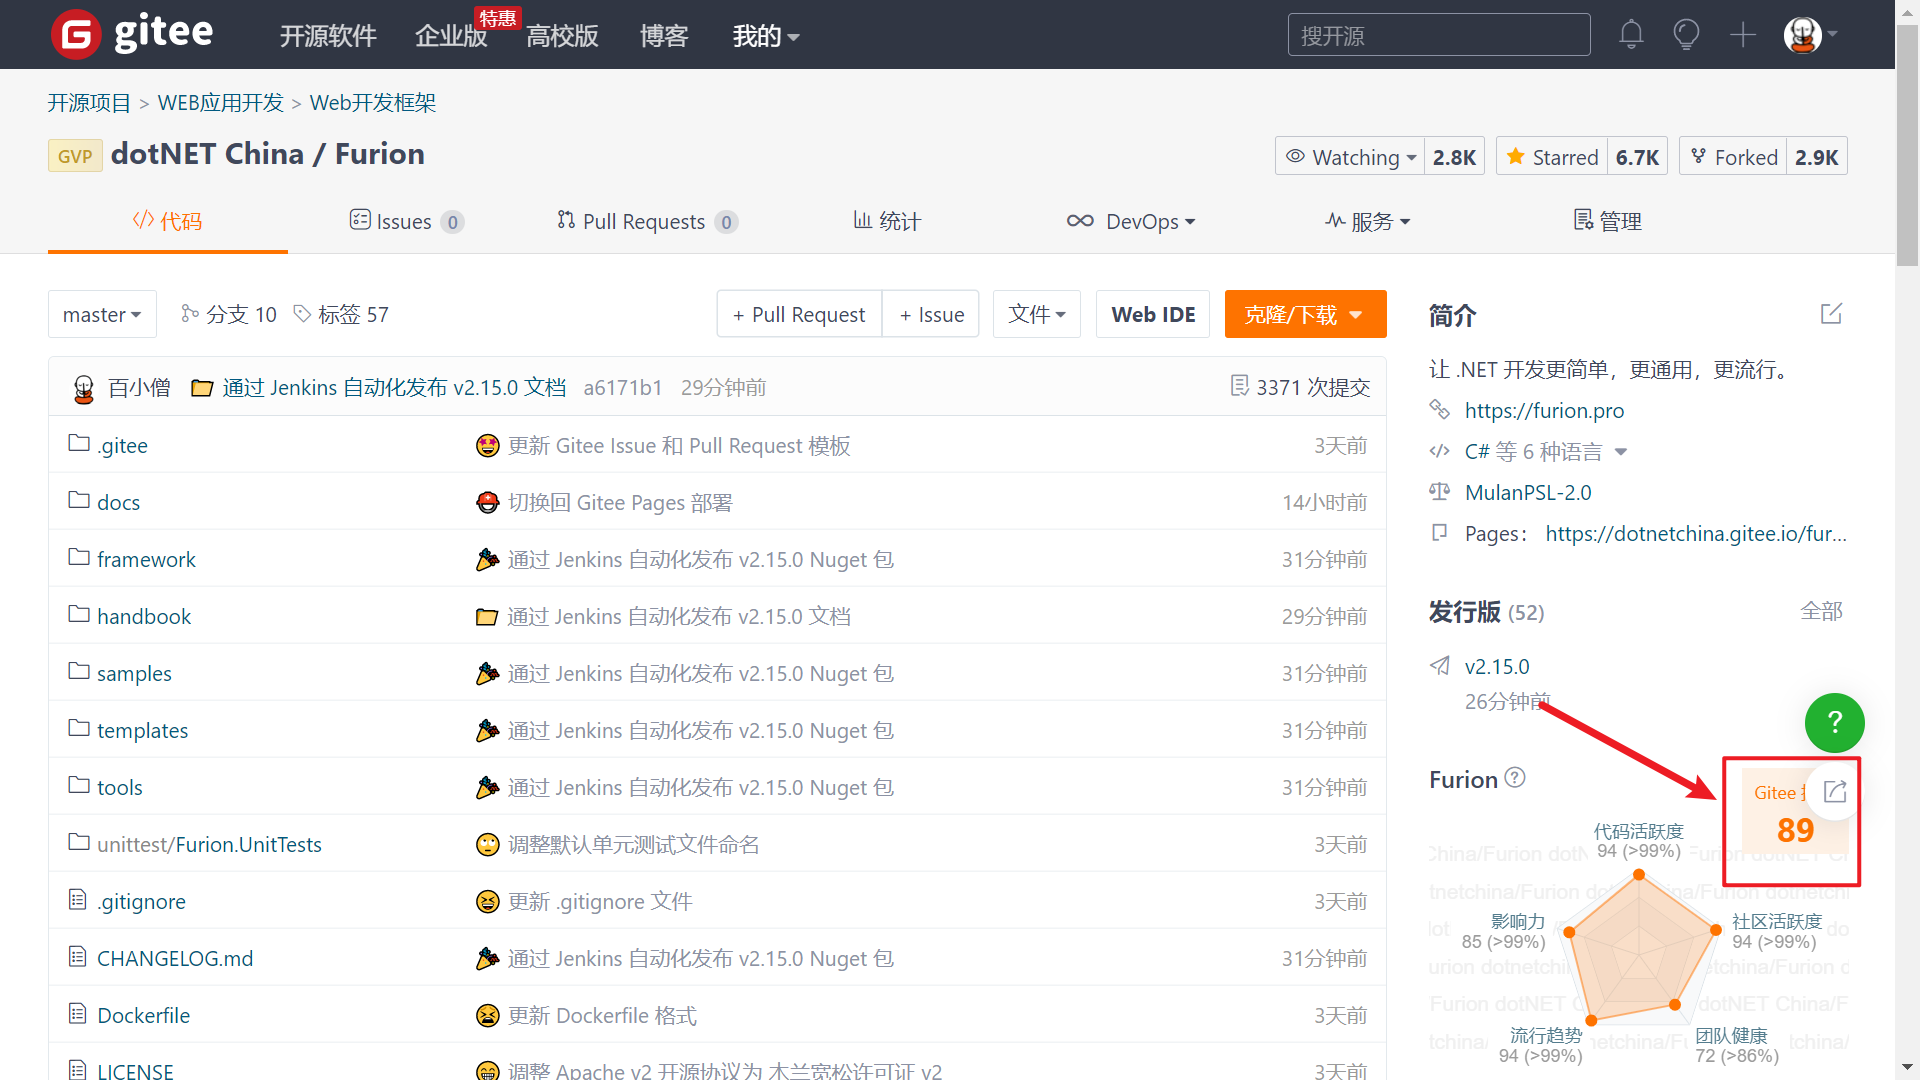This screenshot has height=1080, width=1920.
Task: Open 企业版 in top navigation
Action: (x=451, y=36)
